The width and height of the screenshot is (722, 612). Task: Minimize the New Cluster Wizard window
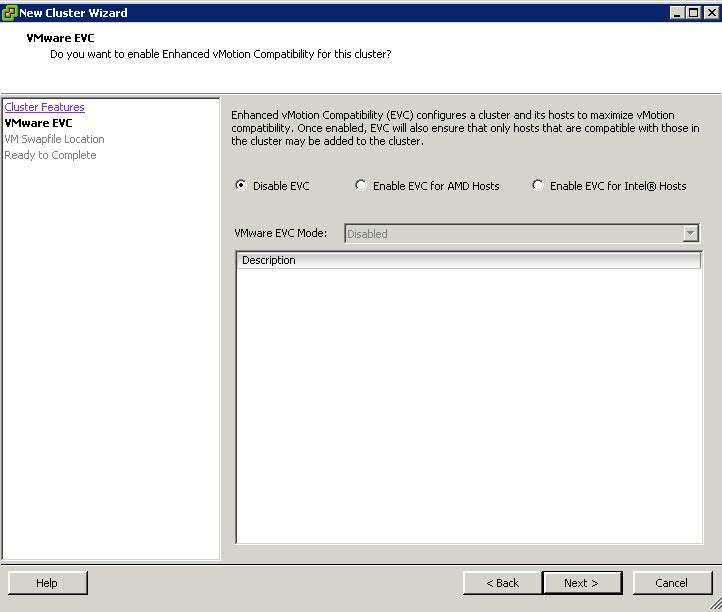[676, 13]
